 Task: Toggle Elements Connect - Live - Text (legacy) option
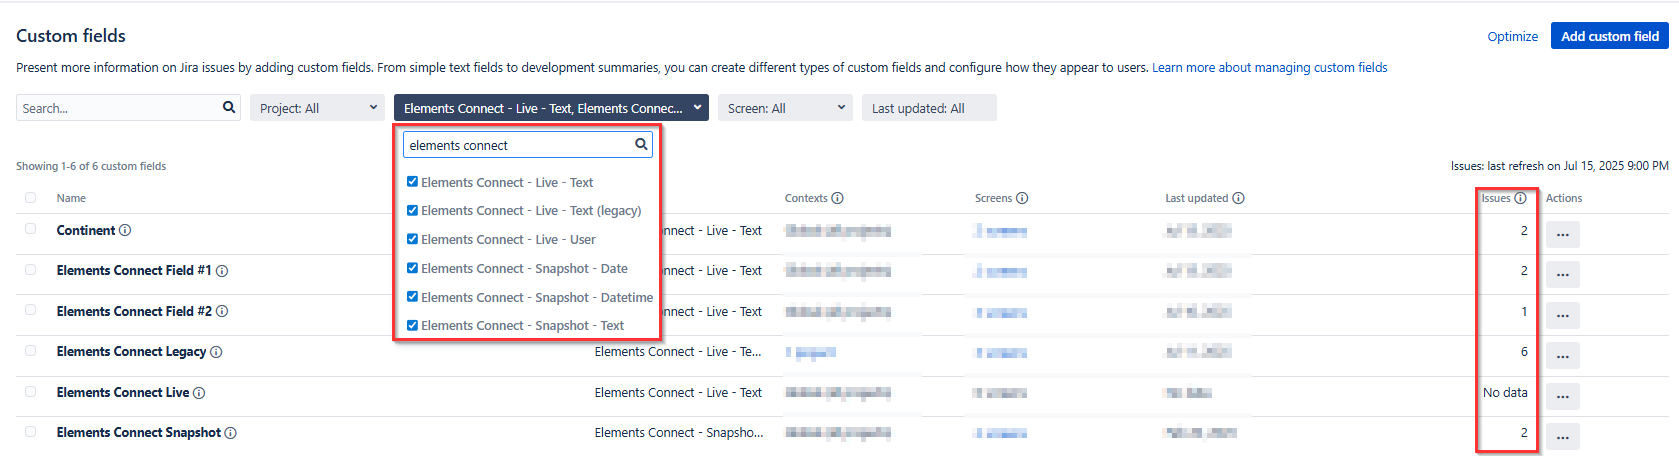pyautogui.click(x=412, y=210)
